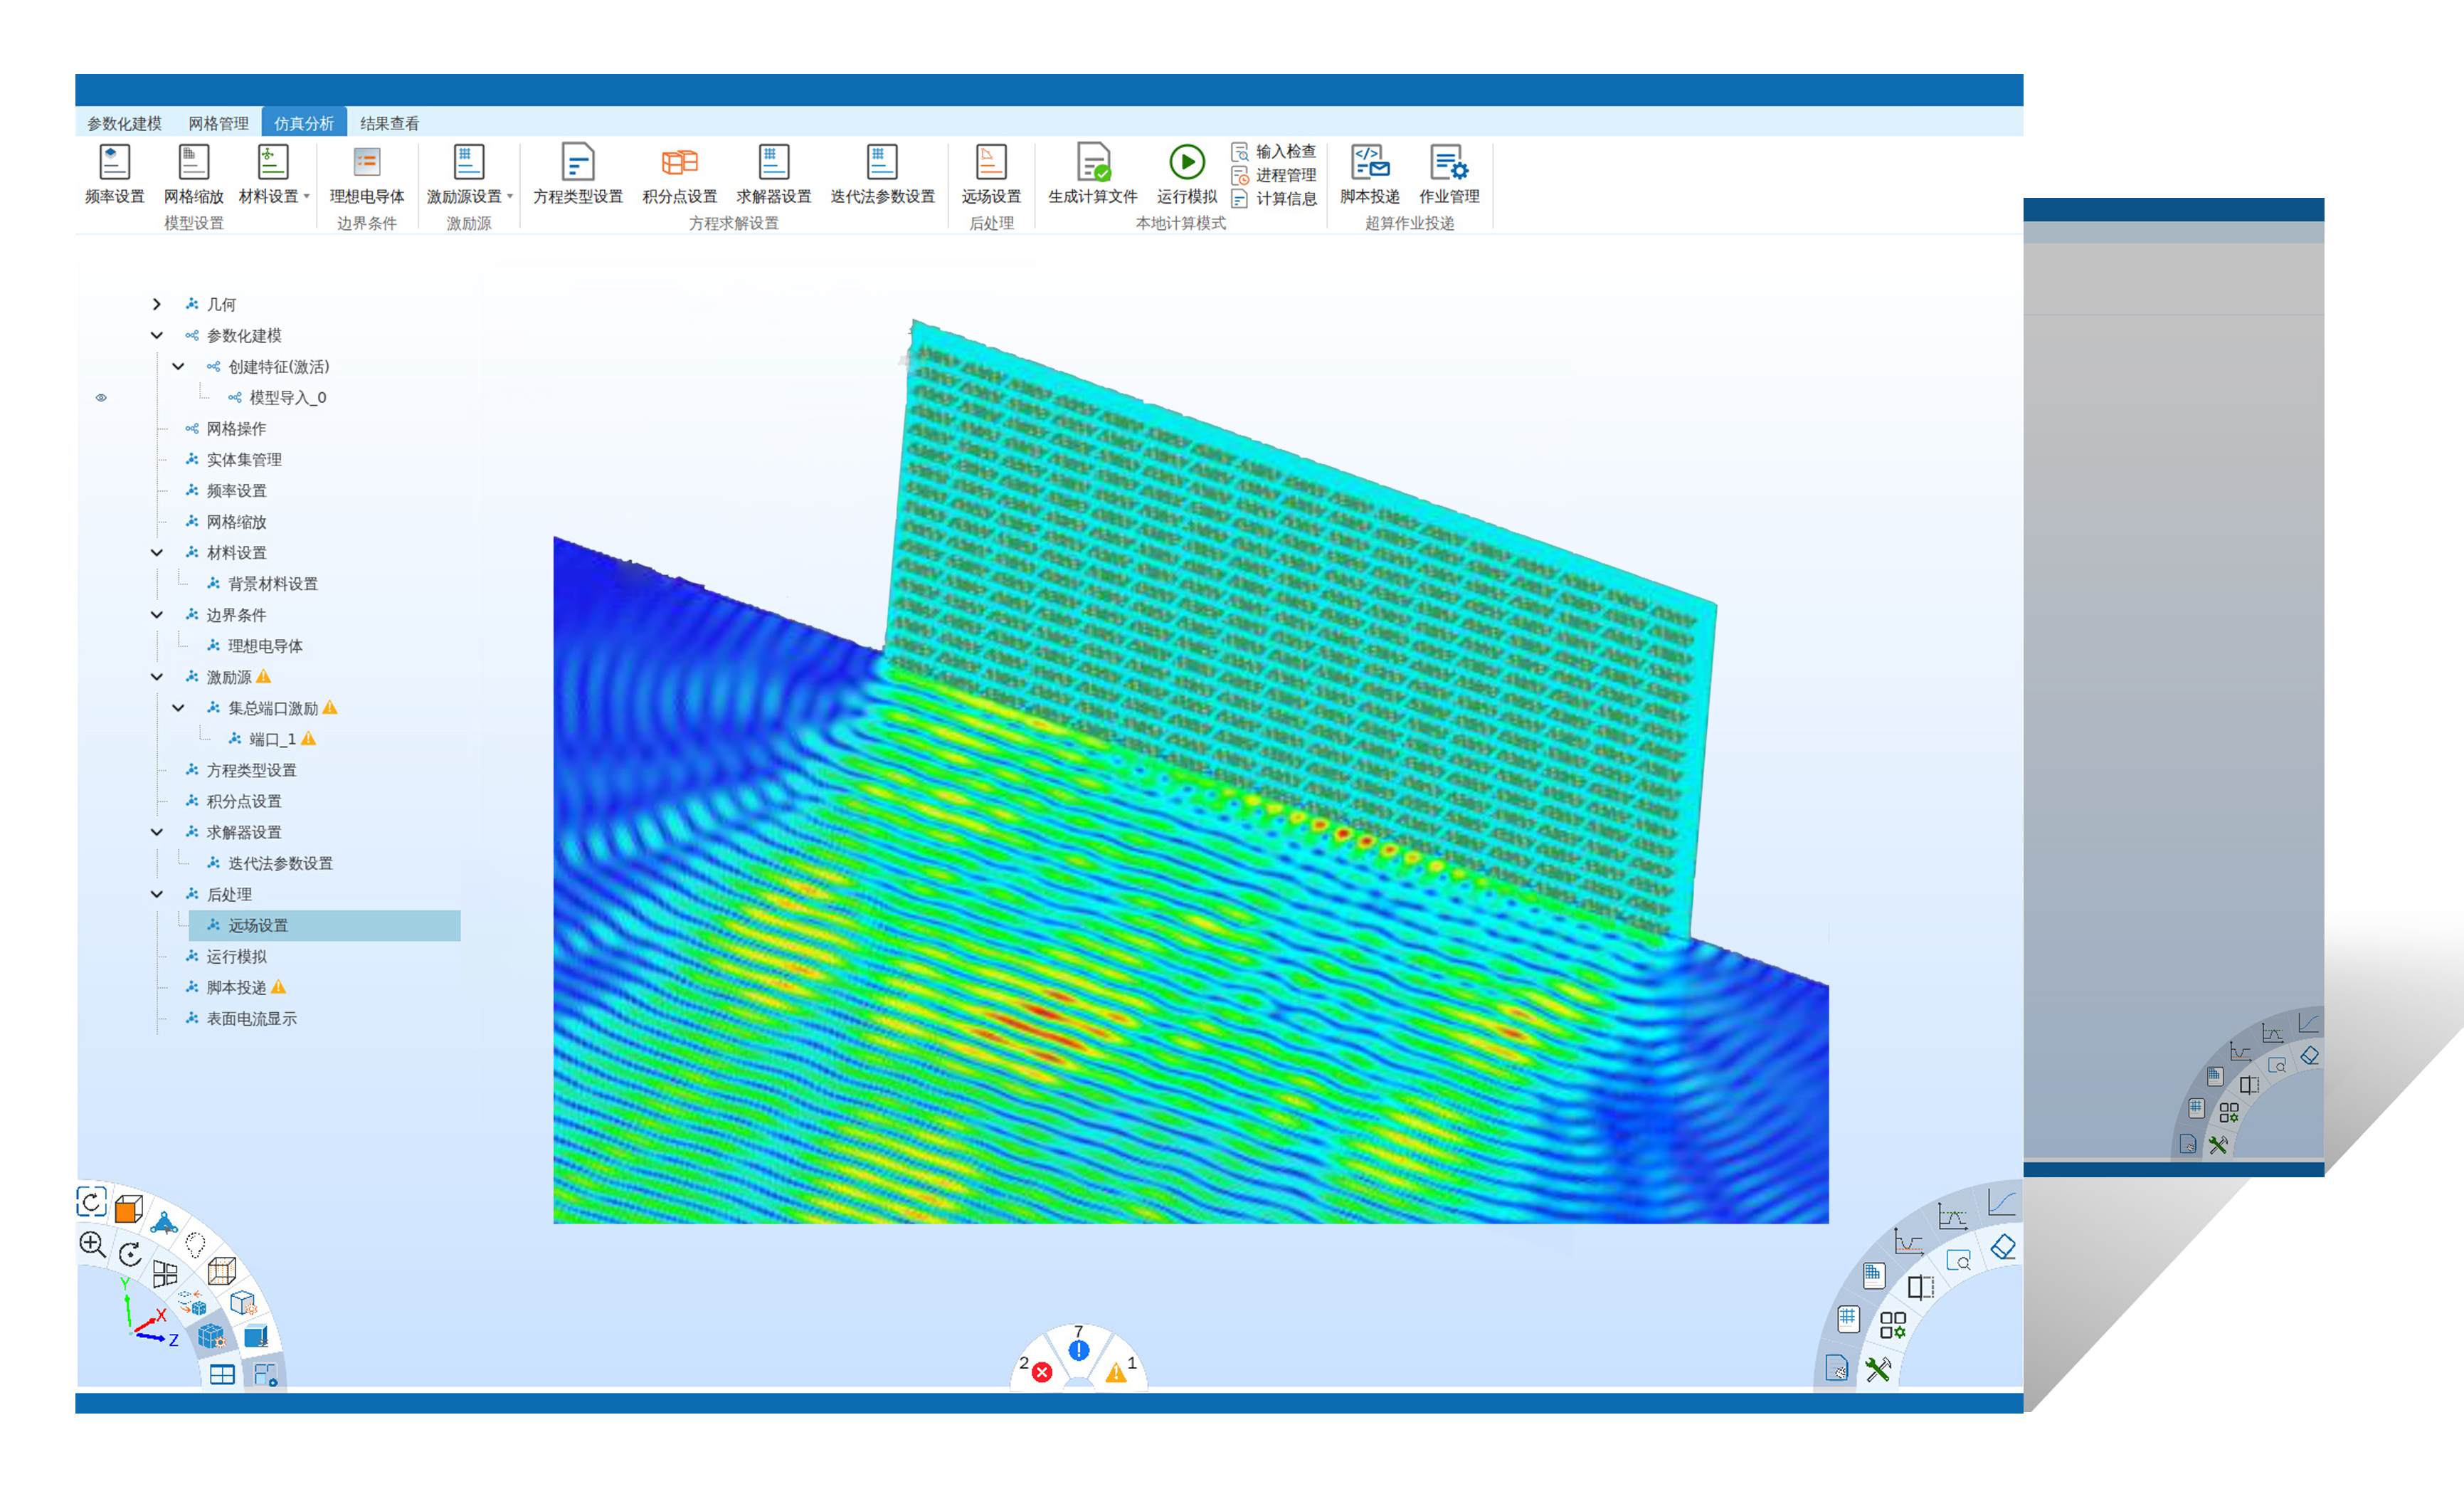This screenshot has height=1489, width=2464.
Task: Click the eraser icon in right radial menu
Action: pos(2003,1247)
